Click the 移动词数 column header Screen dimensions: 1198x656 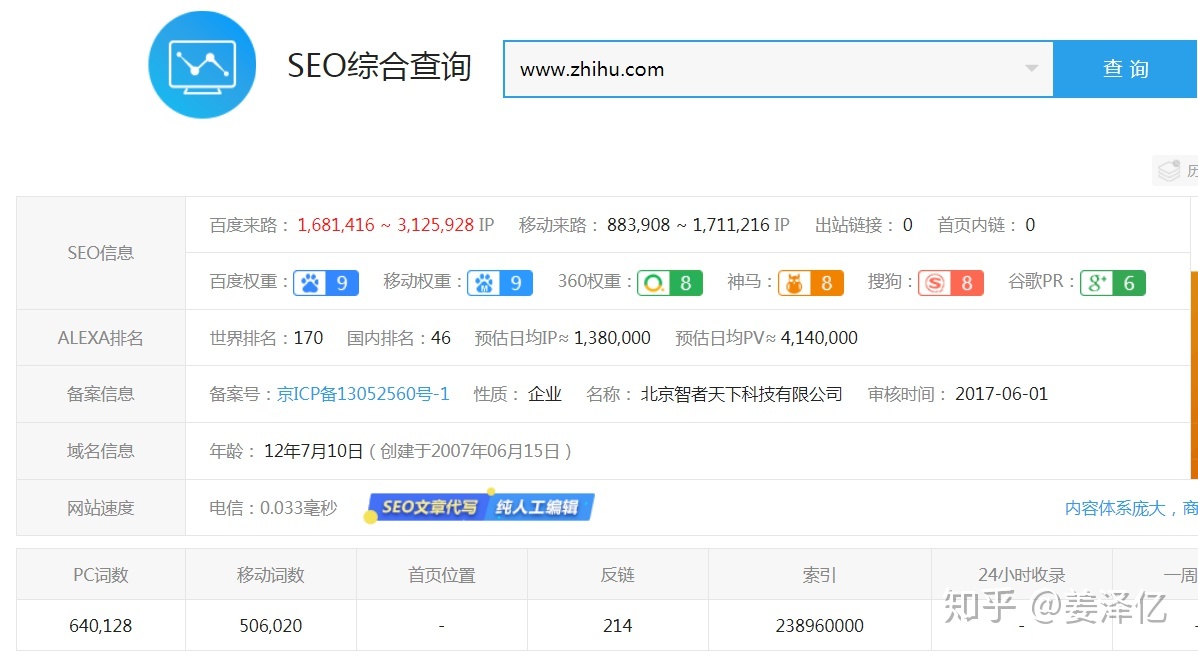271,575
